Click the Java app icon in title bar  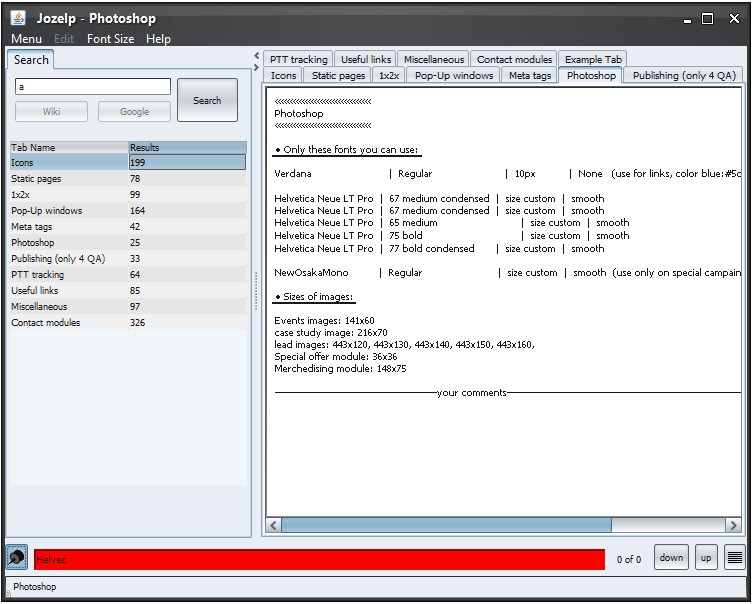pyautogui.click(x=18, y=18)
